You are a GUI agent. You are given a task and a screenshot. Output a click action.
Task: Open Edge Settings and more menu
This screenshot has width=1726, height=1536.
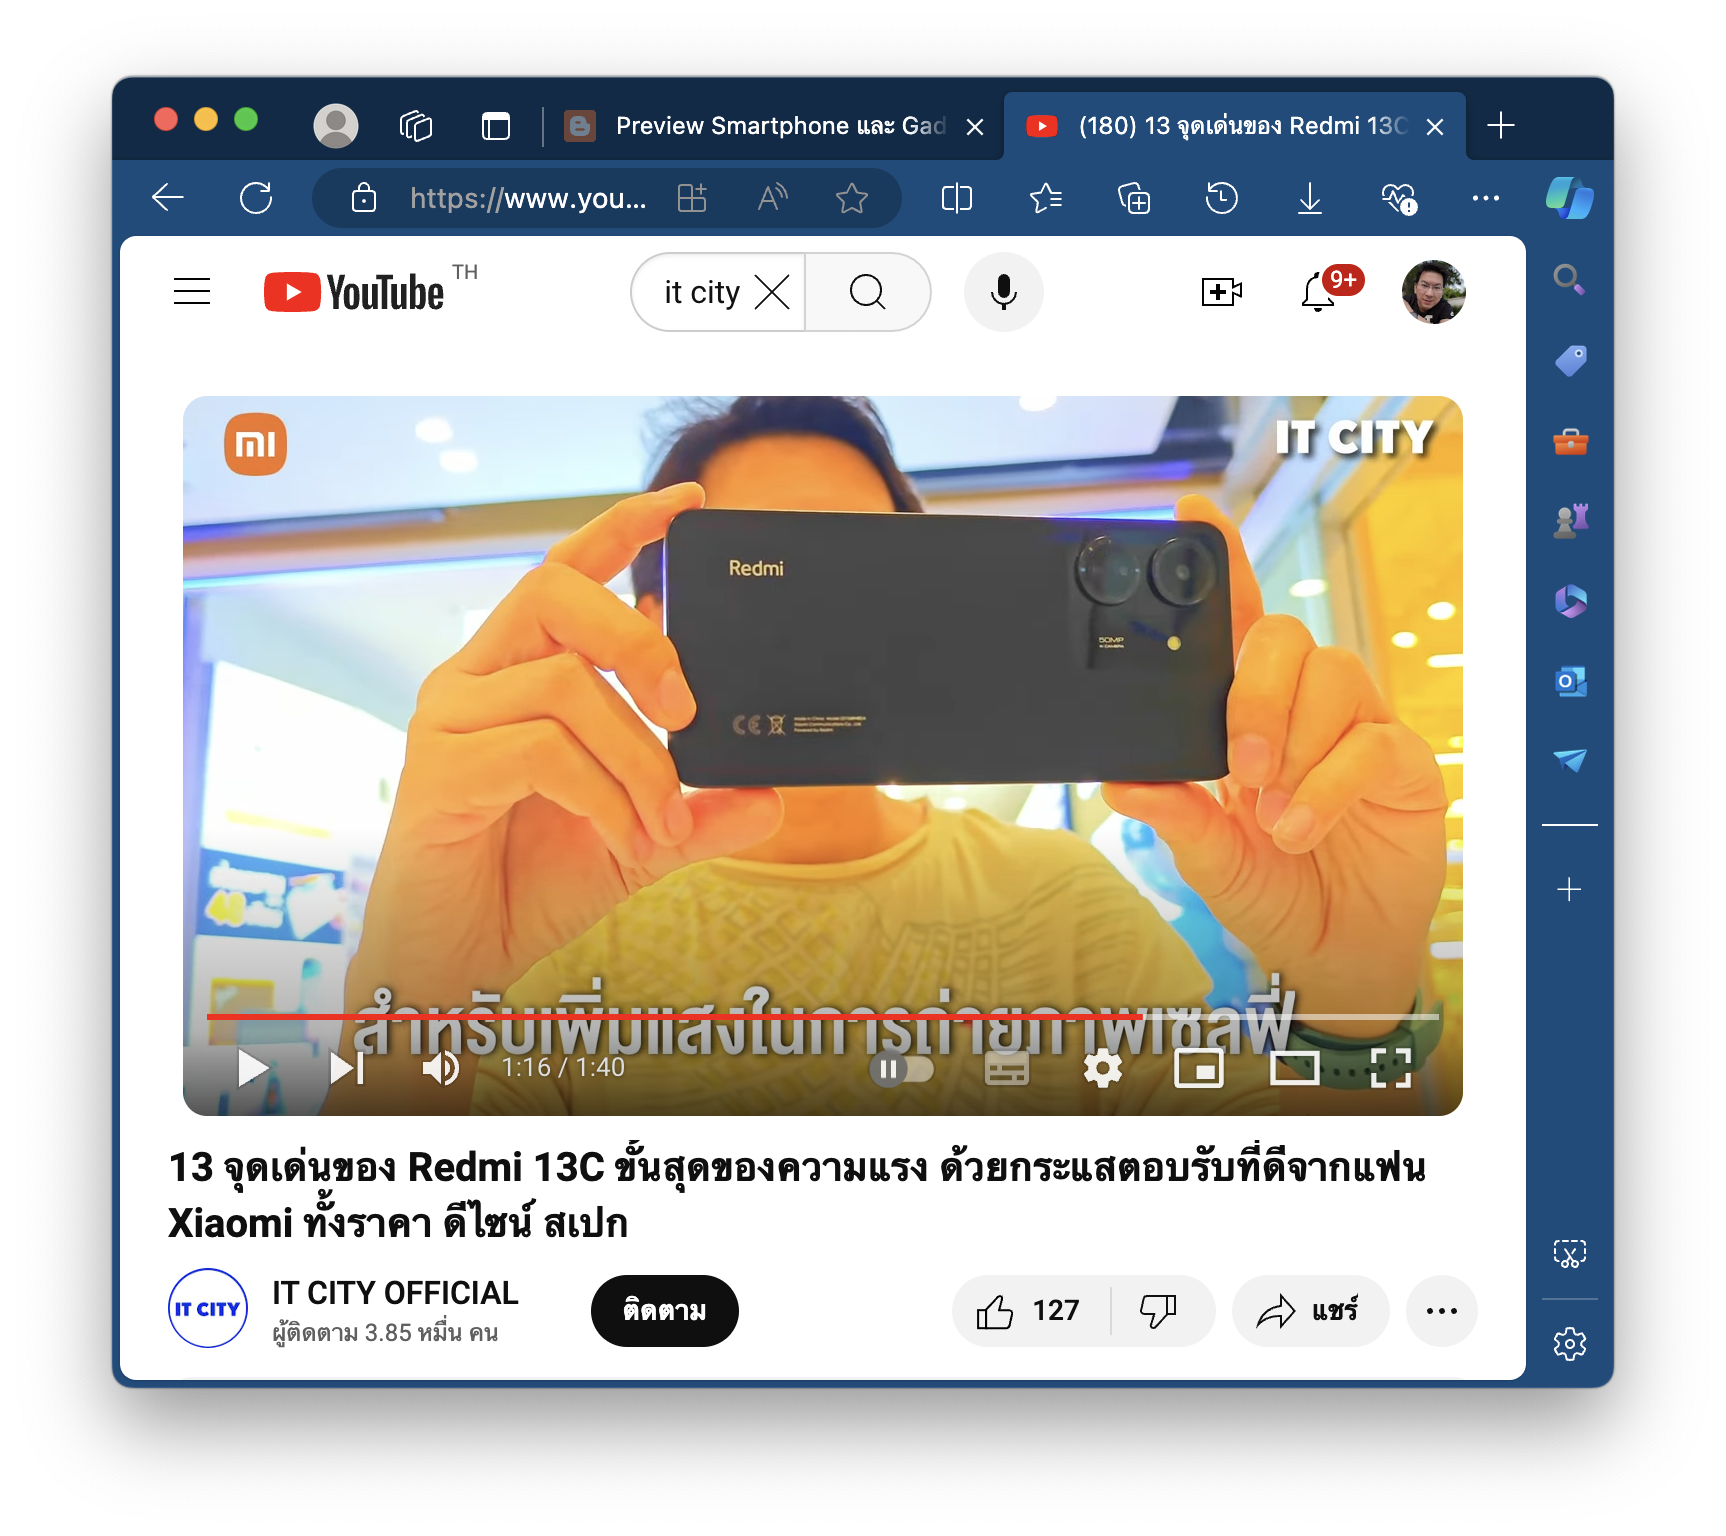(x=1486, y=198)
